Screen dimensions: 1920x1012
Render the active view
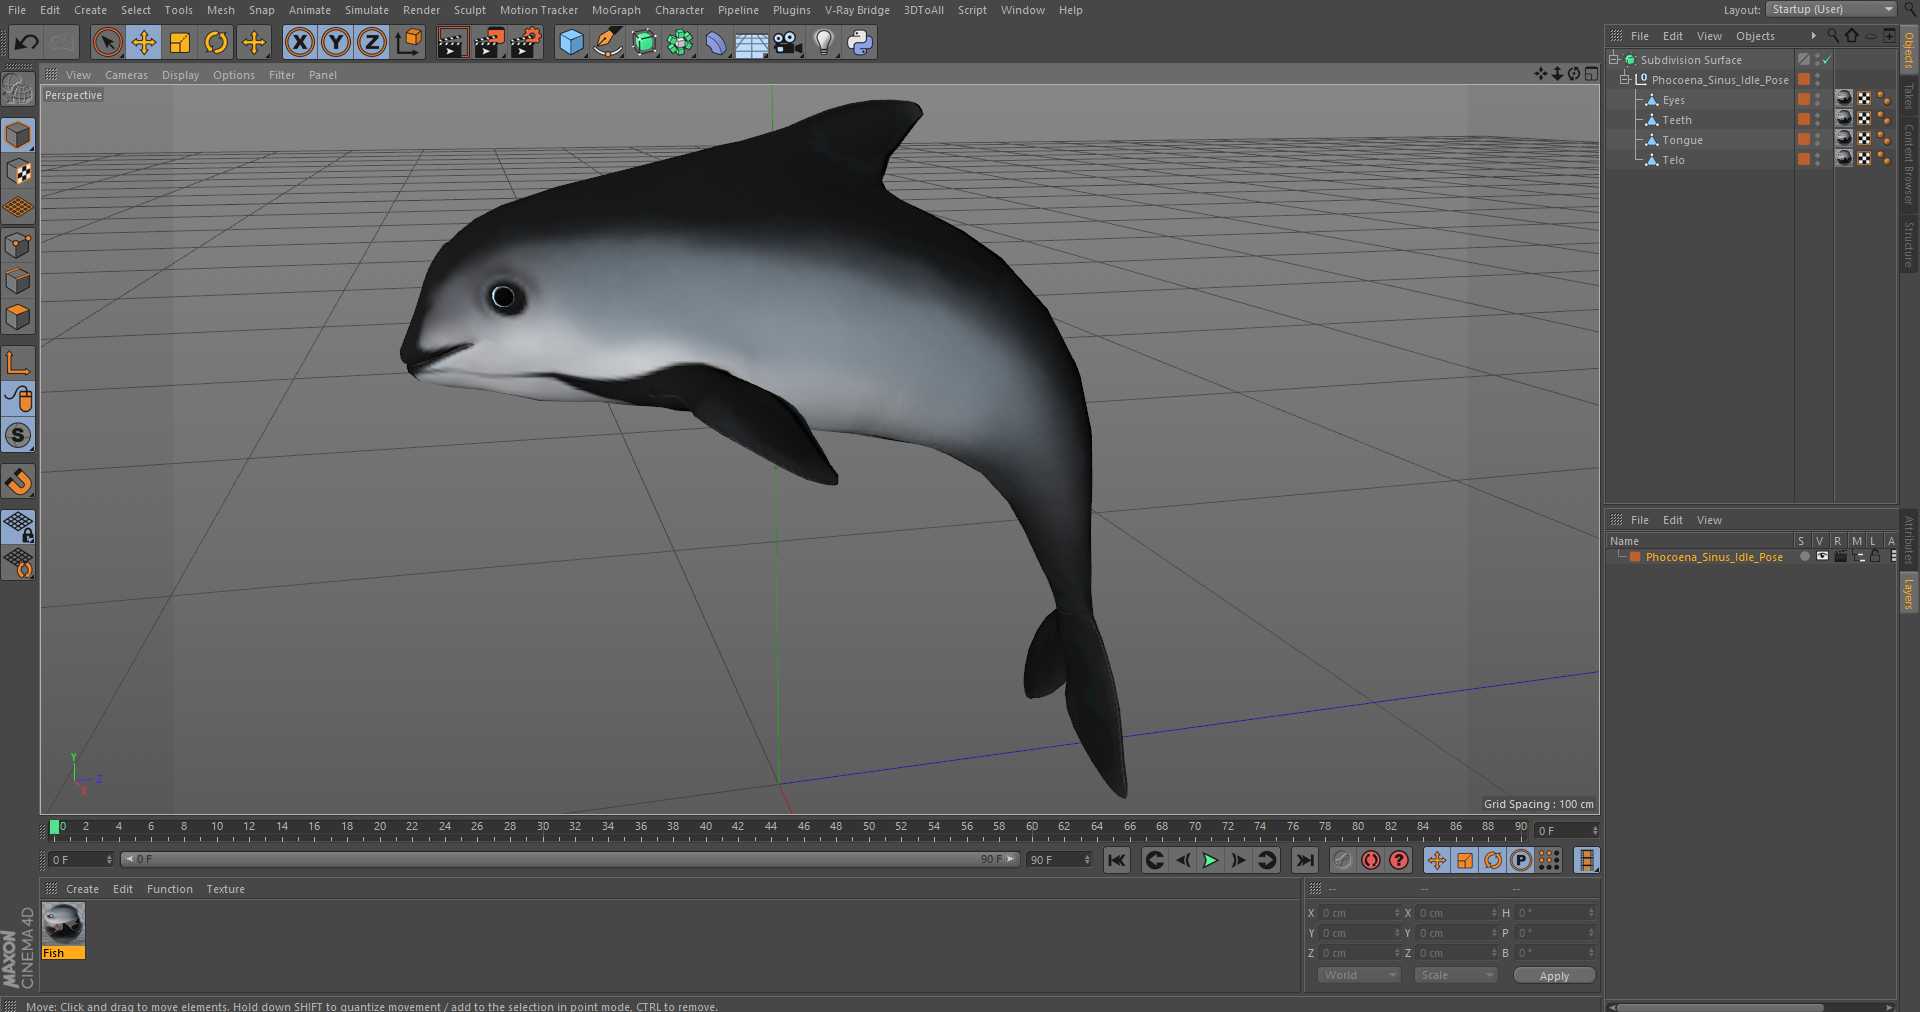pos(452,42)
